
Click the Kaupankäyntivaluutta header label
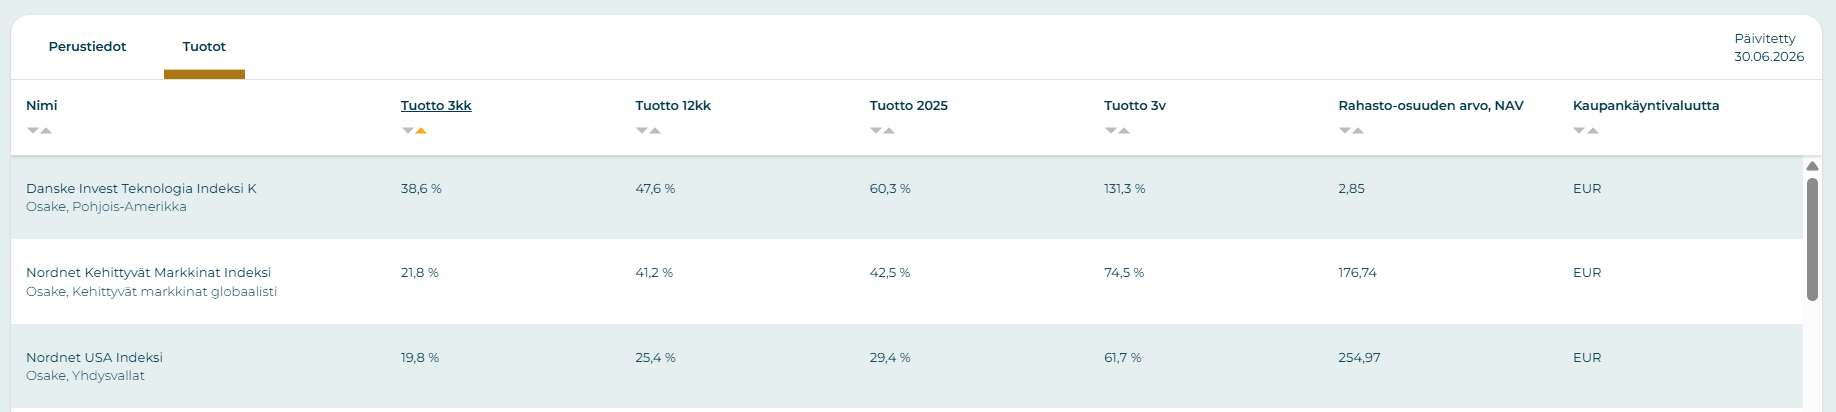tap(1646, 105)
